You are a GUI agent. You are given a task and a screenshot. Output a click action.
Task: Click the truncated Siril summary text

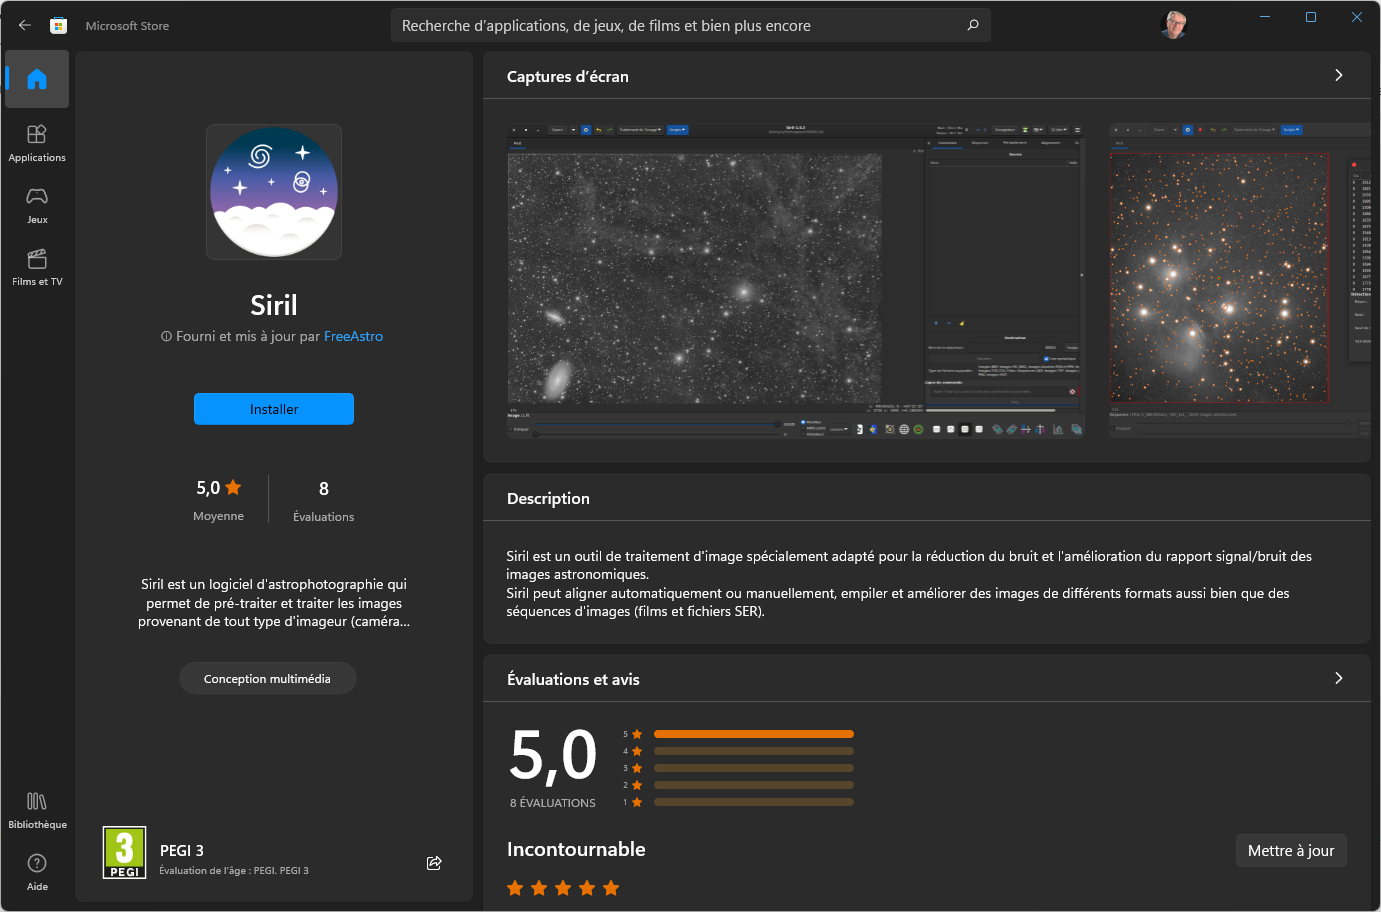tap(274, 603)
